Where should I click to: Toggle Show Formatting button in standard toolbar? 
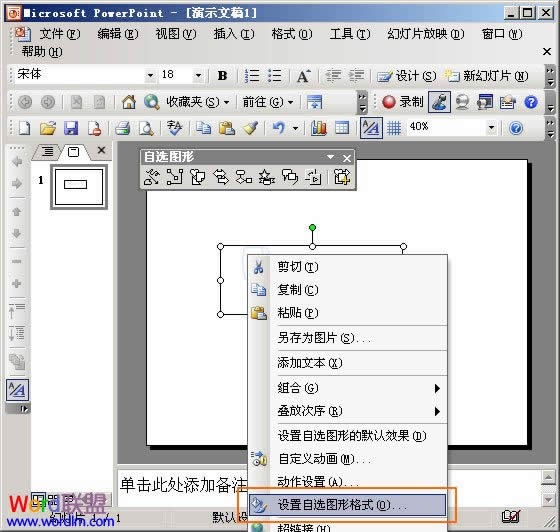coord(371,128)
